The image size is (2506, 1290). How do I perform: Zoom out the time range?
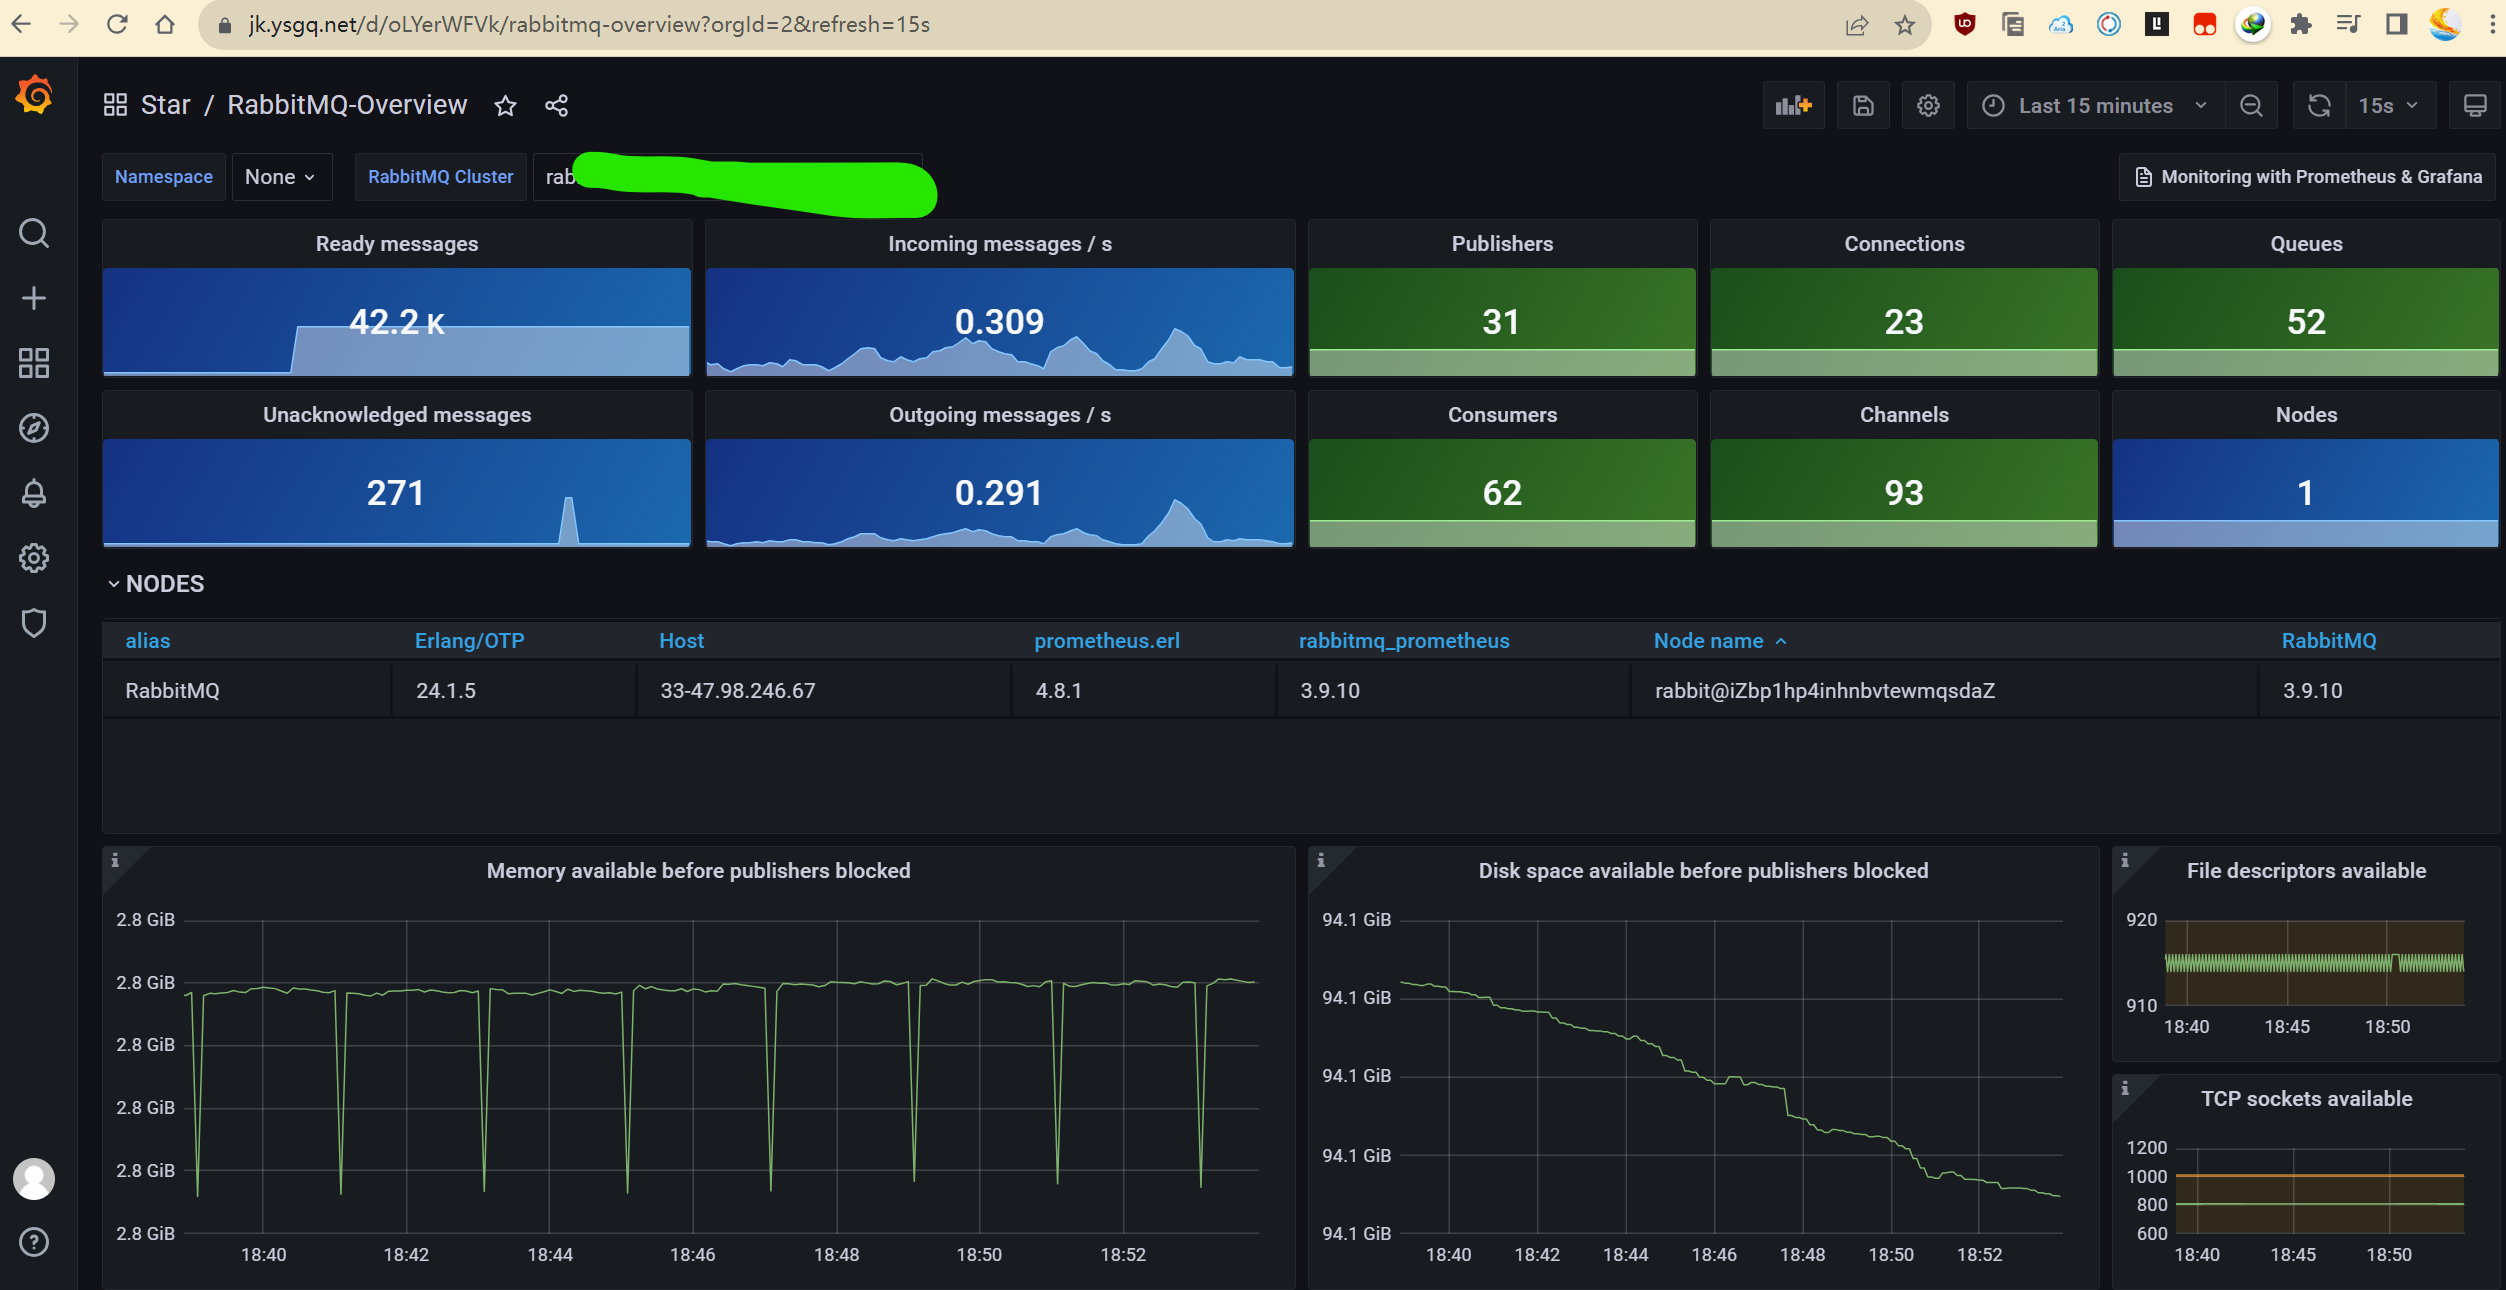pyautogui.click(x=2251, y=106)
